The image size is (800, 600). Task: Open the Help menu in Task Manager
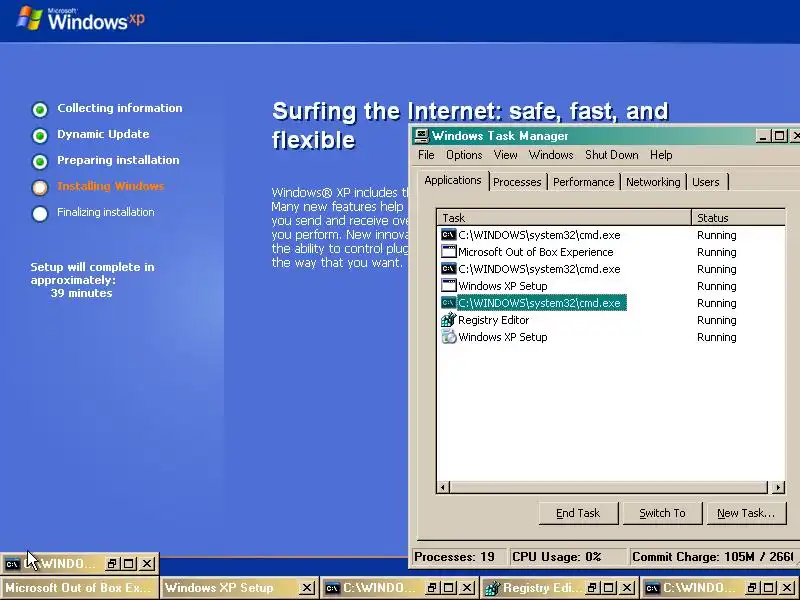[x=661, y=155]
